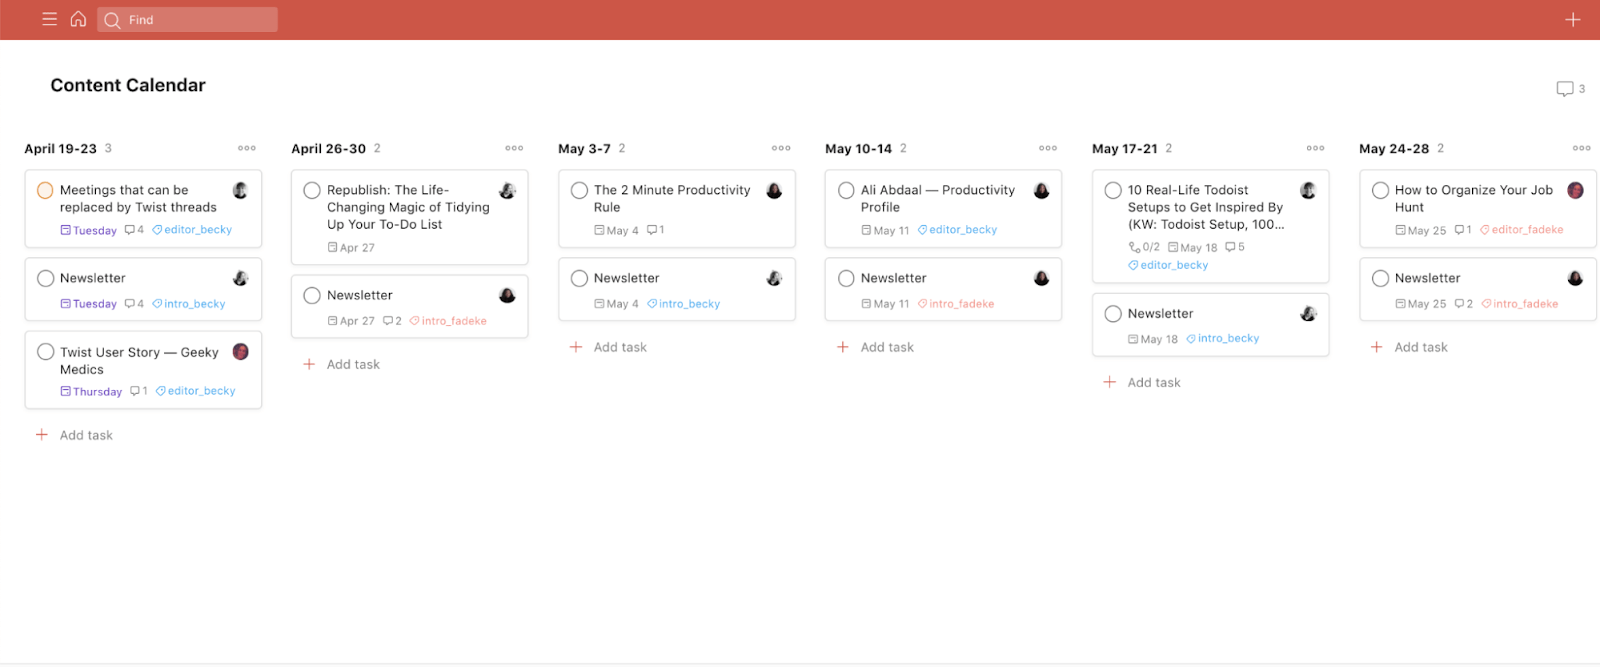This screenshot has width=1600, height=667.
Task: Open May 10-14 section more options
Action: [x=1048, y=148]
